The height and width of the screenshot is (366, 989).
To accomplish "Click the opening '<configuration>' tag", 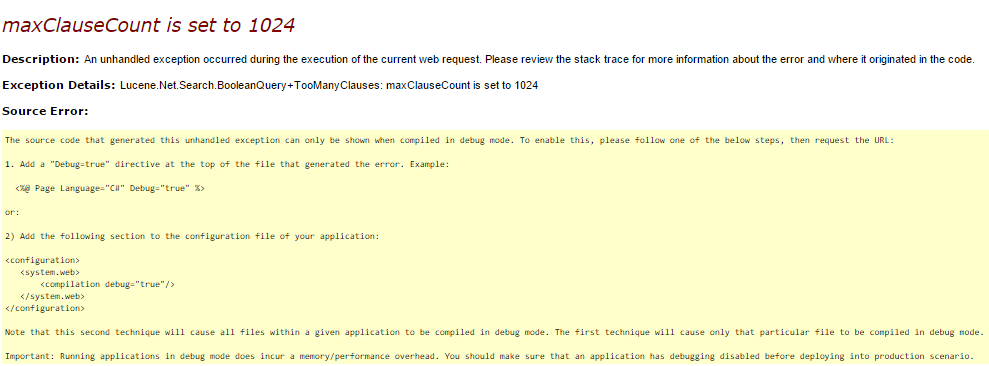I will [x=42, y=259].
